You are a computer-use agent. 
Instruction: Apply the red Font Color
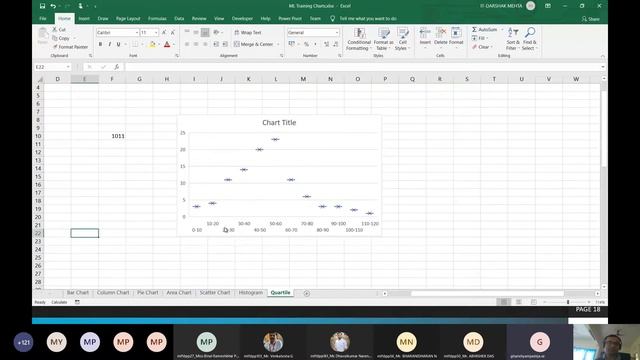(x=167, y=44)
